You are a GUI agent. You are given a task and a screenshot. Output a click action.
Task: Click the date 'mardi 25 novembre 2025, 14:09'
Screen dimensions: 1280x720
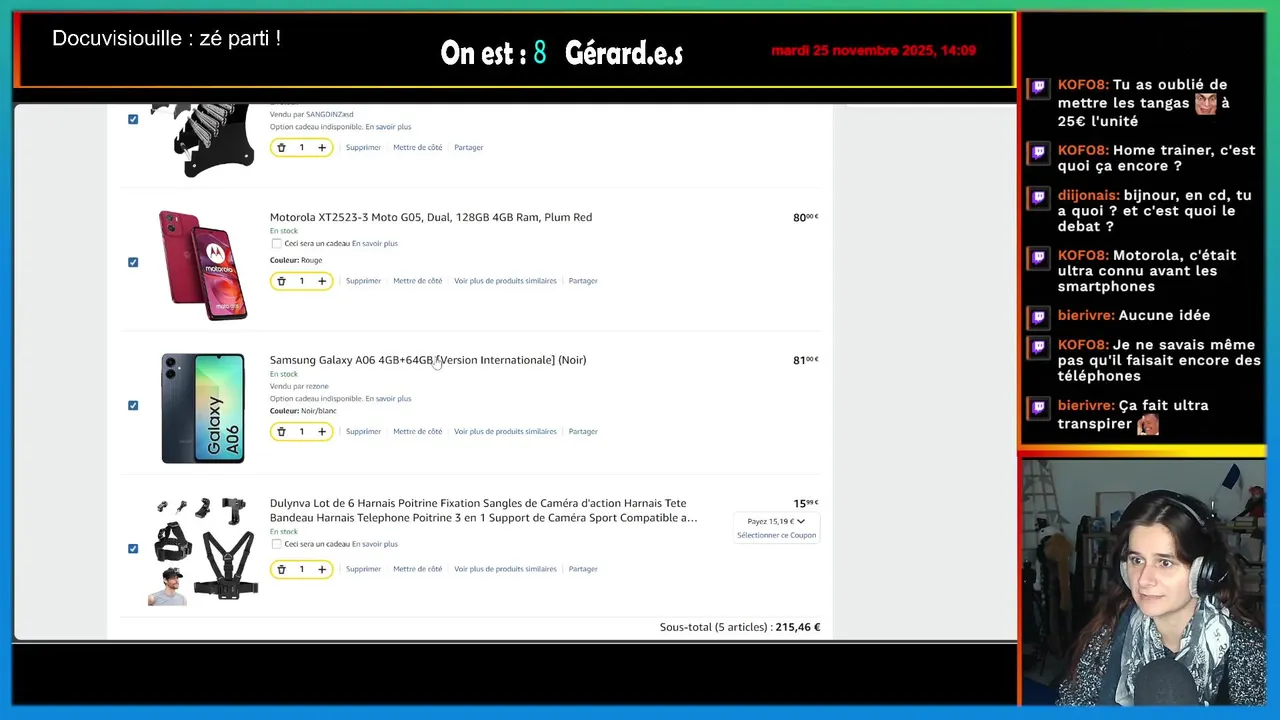[x=874, y=50]
